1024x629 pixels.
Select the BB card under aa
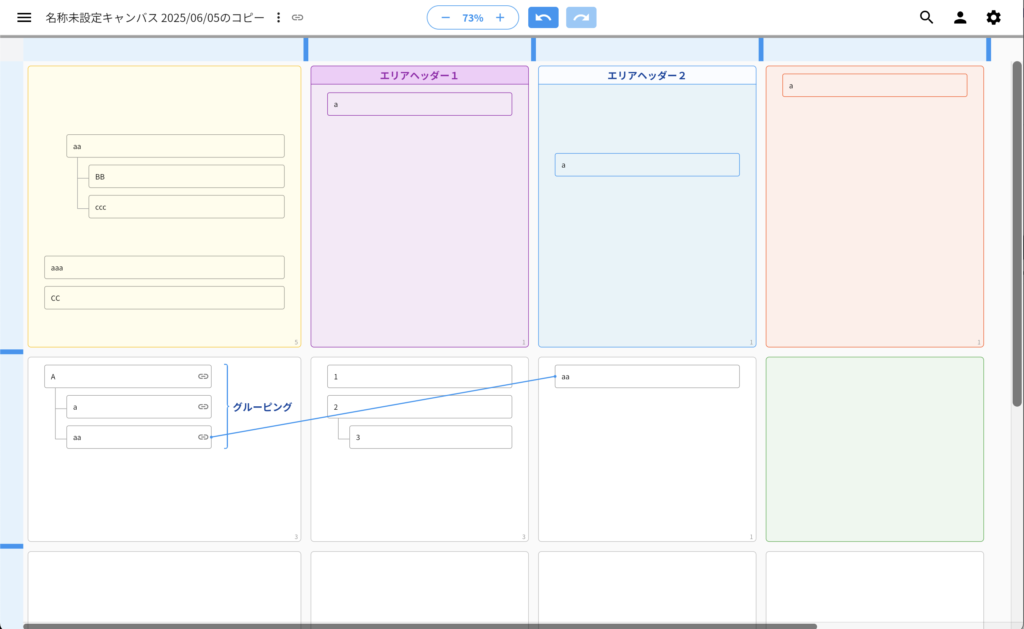pos(186,177)
